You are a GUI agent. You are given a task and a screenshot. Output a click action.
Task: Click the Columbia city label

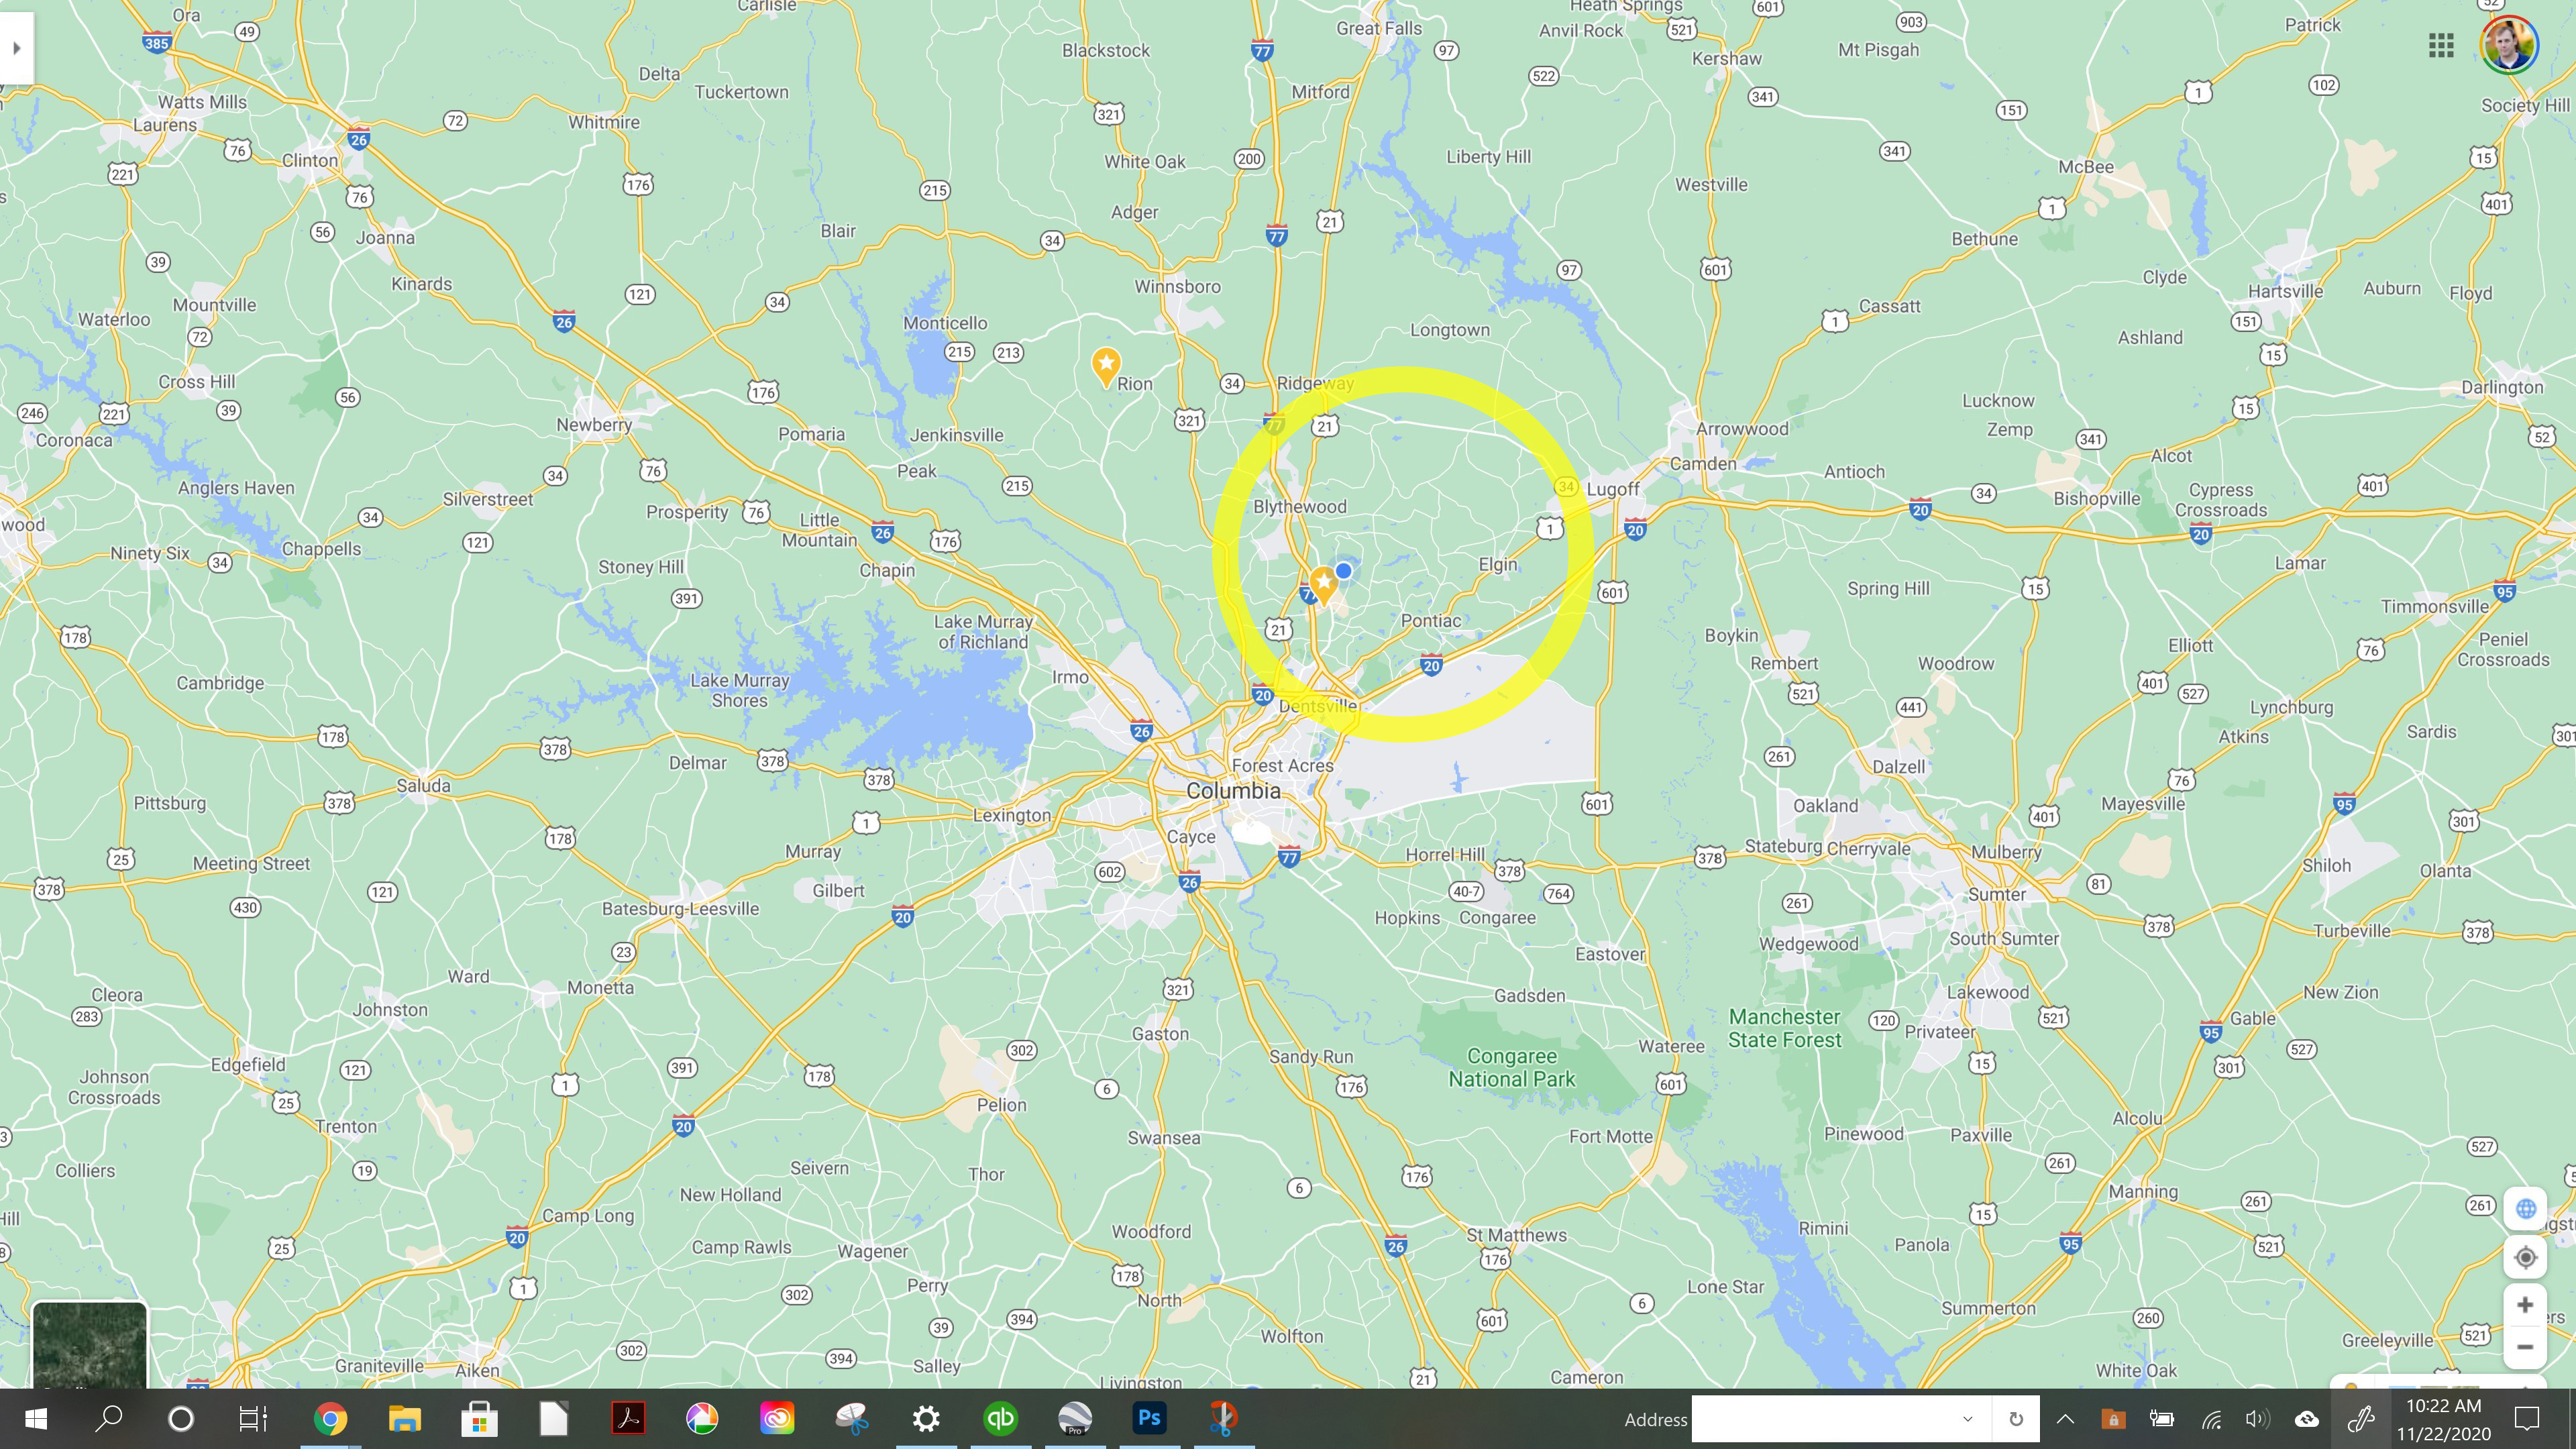[x=1233, y=790]
